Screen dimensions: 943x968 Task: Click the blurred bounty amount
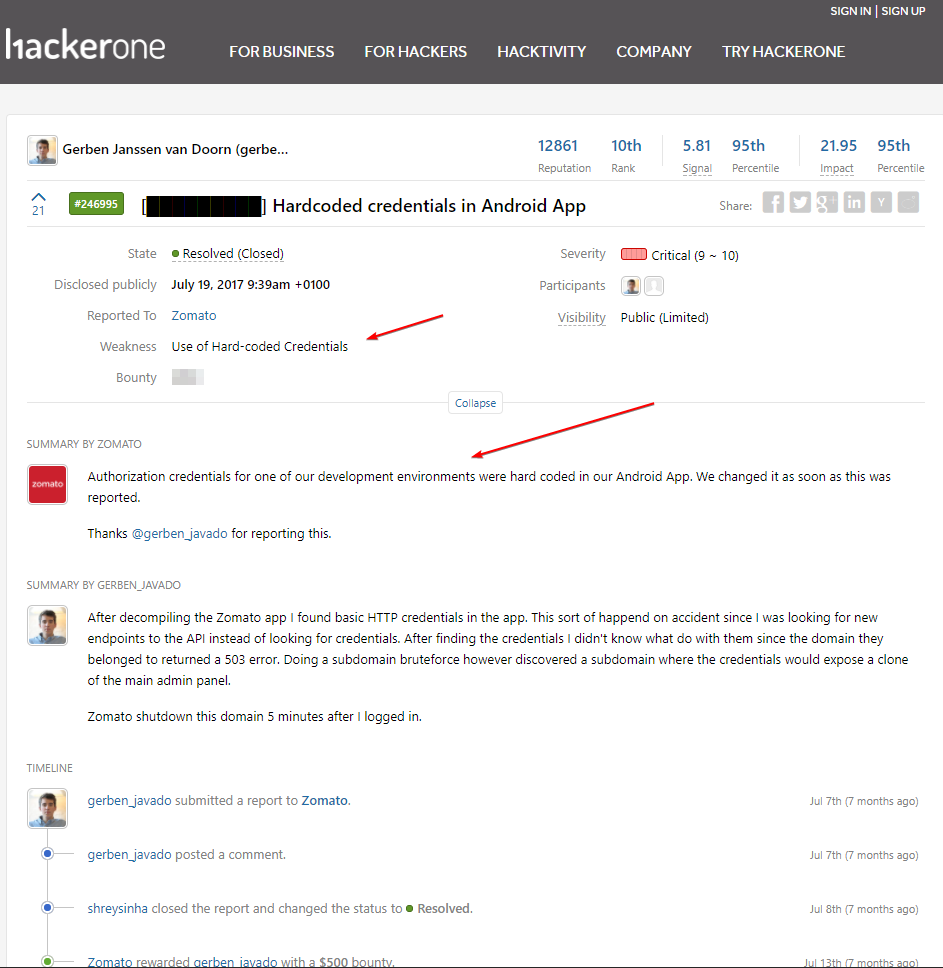point(188,377)
